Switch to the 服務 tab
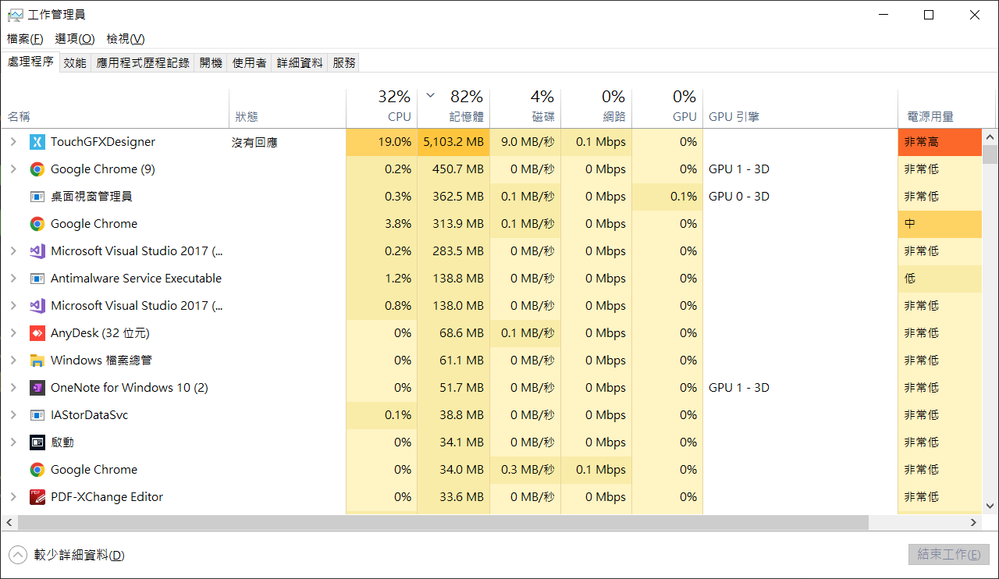Image resolution: width=999 pixels, height=579 pixels. [x=344, y=63]
